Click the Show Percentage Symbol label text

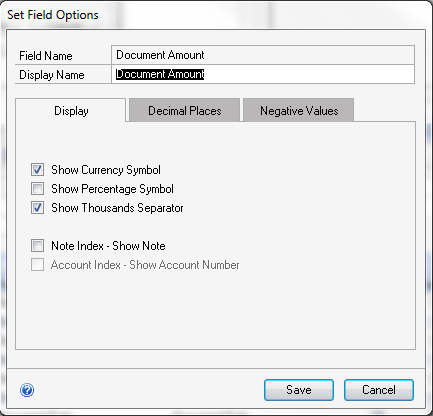tap(112, 189)
